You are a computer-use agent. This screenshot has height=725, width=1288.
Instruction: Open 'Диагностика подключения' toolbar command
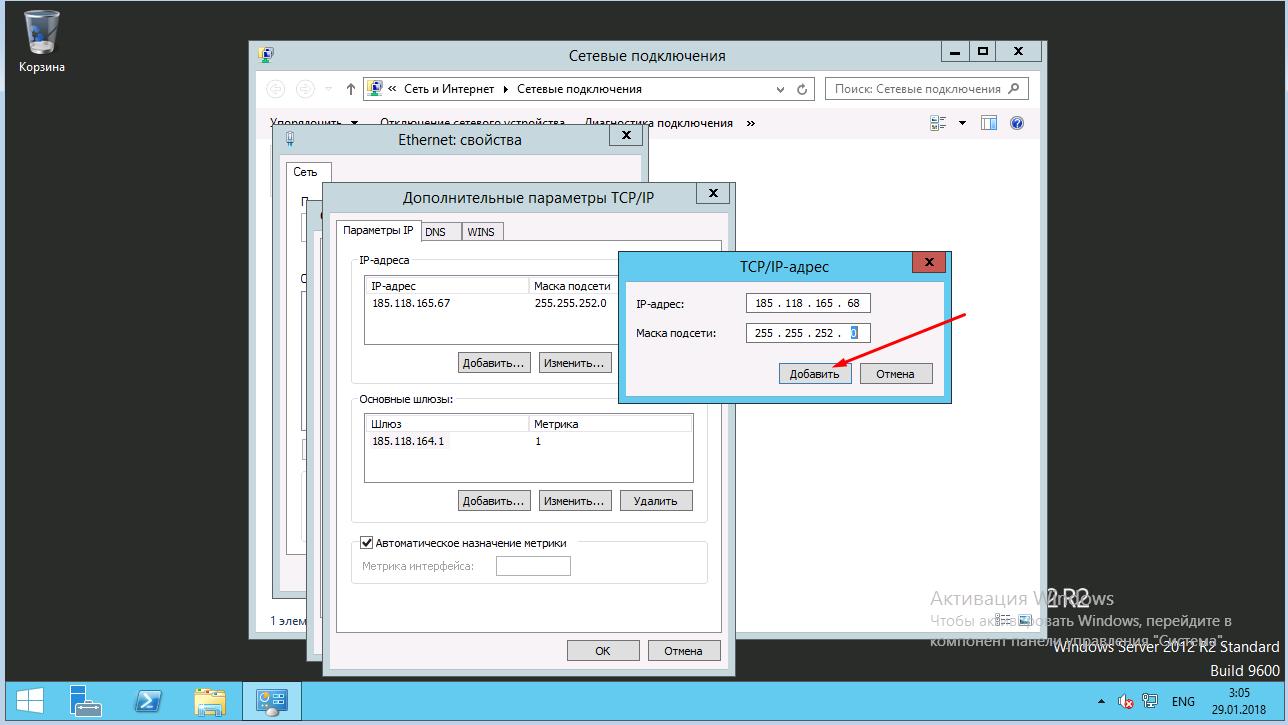tap(658, 123)
